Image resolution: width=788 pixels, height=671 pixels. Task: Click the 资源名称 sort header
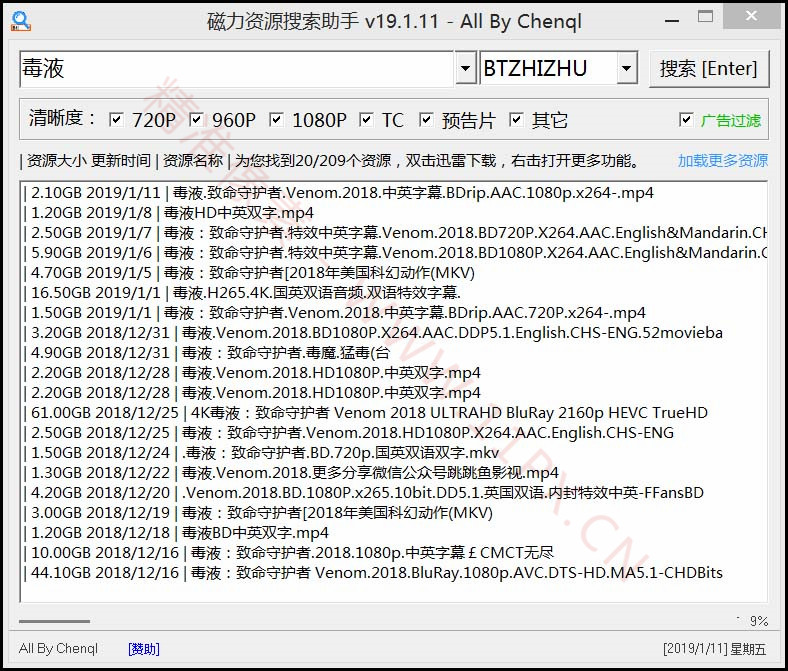[192, 160]
